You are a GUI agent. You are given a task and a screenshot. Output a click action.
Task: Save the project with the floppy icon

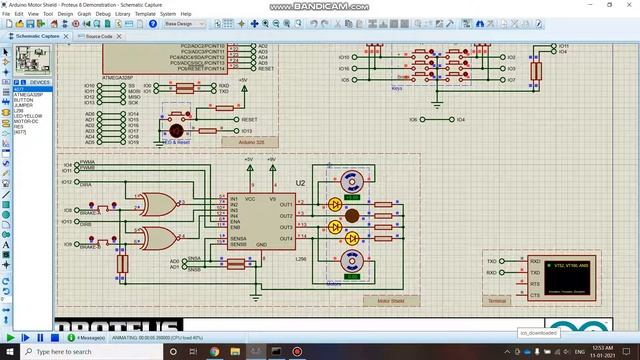(x=30, y=24)
